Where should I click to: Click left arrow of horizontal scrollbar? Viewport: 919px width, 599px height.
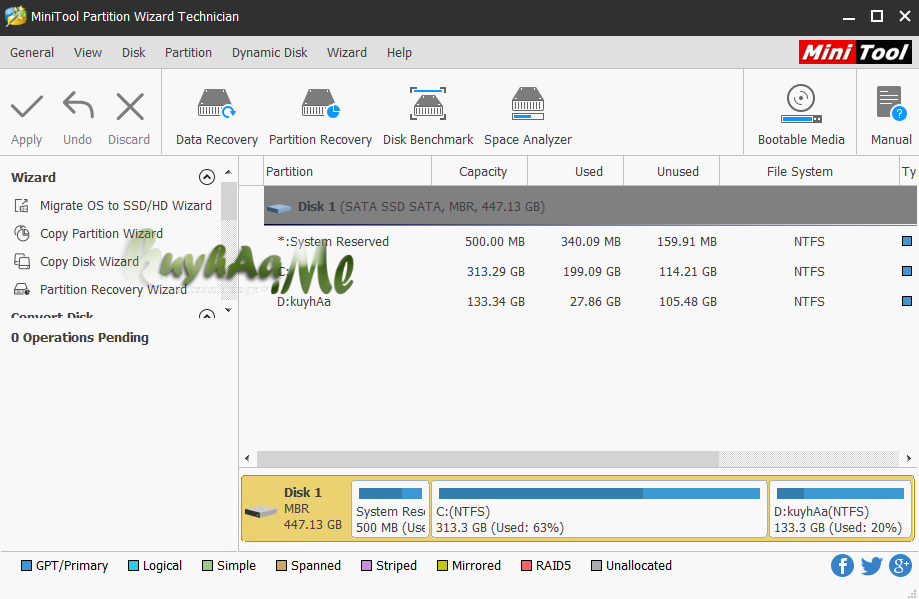pos(247,458)
